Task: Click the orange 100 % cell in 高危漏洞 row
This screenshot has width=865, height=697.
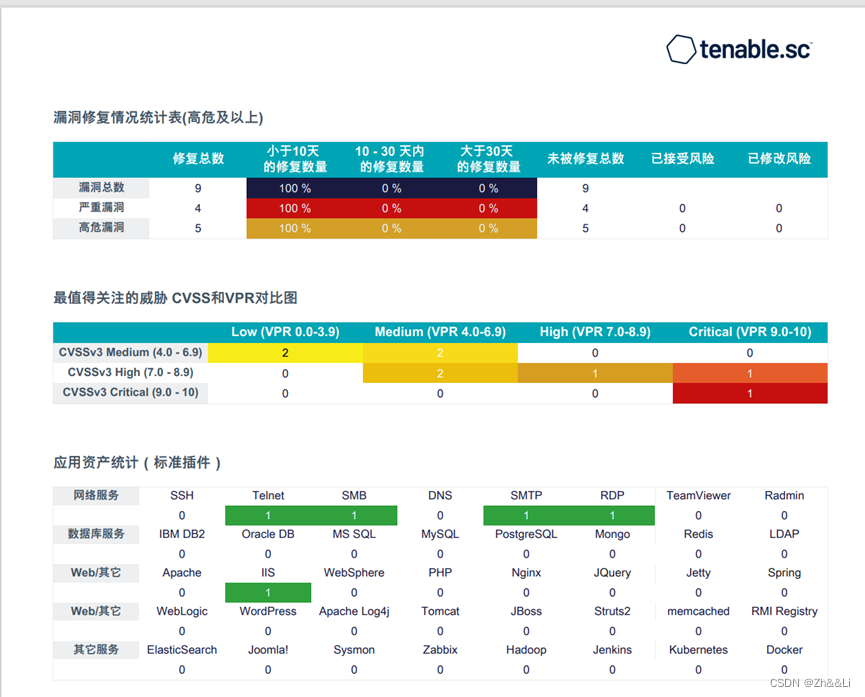Action: [295, 228]
